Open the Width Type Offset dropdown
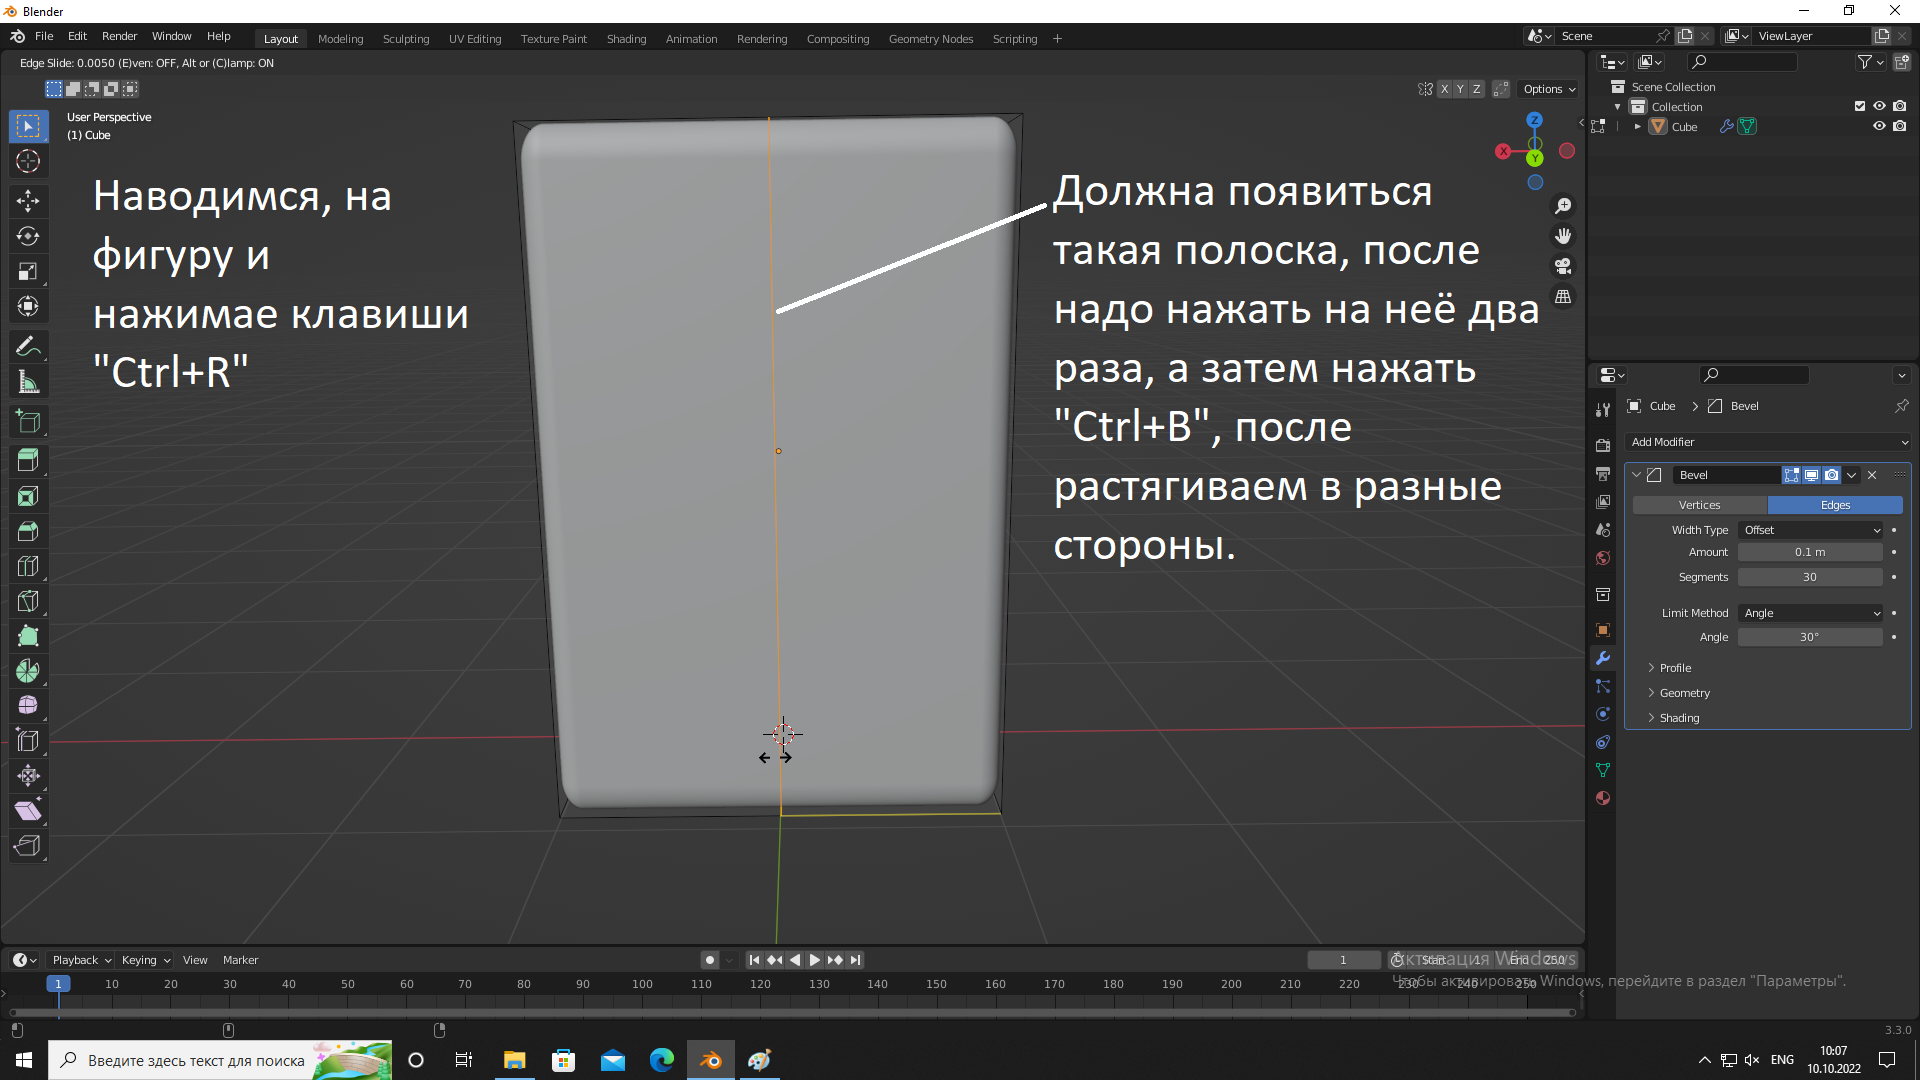1920x1080 pixels. [x=1811, y=530]
